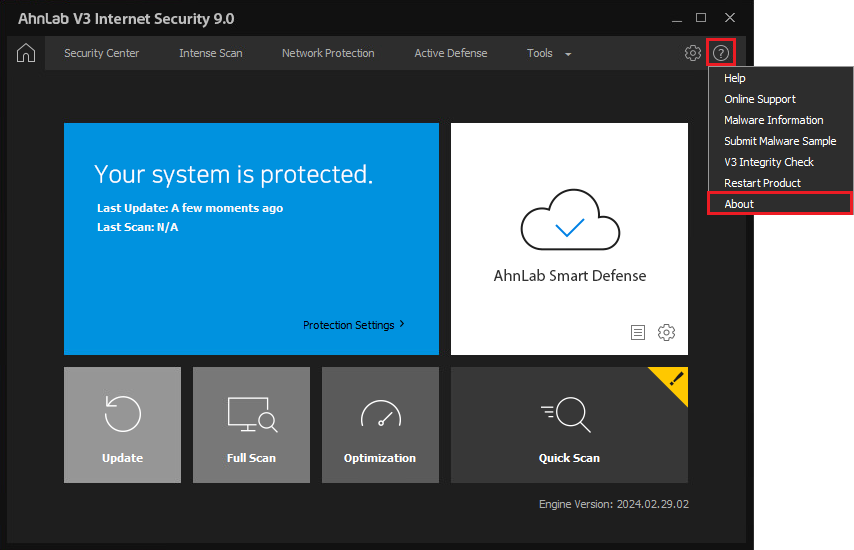Open Smart Defense log list icon
Image resolution: width=854 pixels, height=550 pixels.
pyautogui.click(x=637, y=332)
